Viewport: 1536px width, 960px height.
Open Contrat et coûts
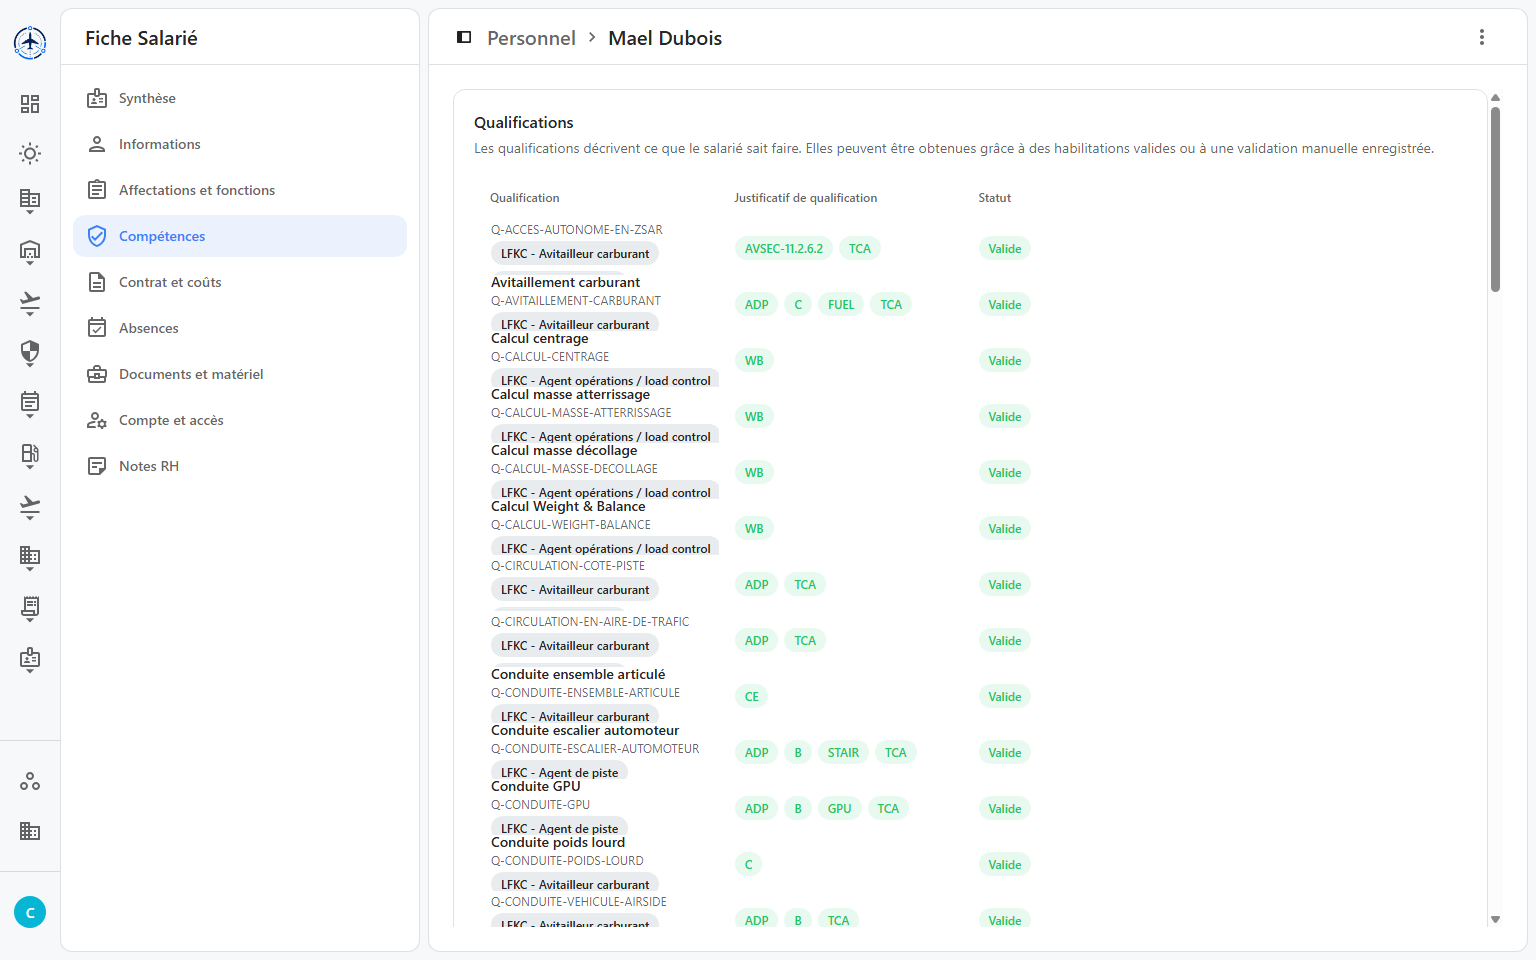pos(240,282)
